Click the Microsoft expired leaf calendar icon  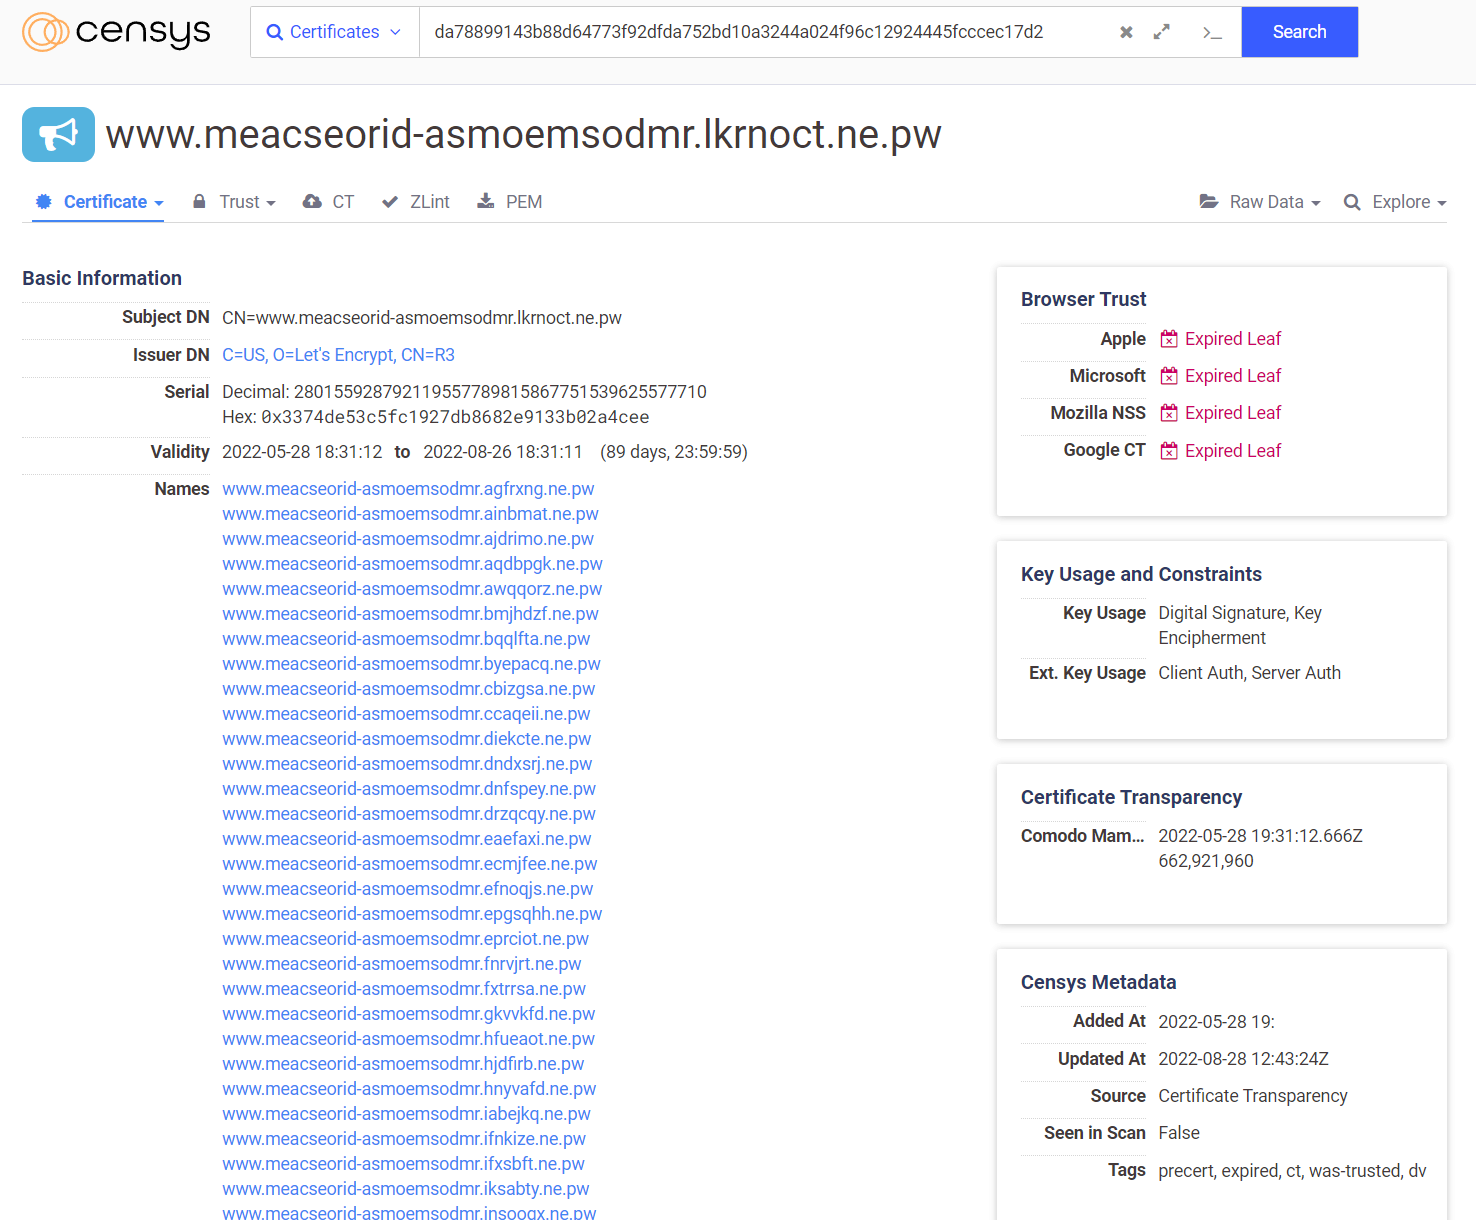pyautogui.click(x=1168, y=376)
